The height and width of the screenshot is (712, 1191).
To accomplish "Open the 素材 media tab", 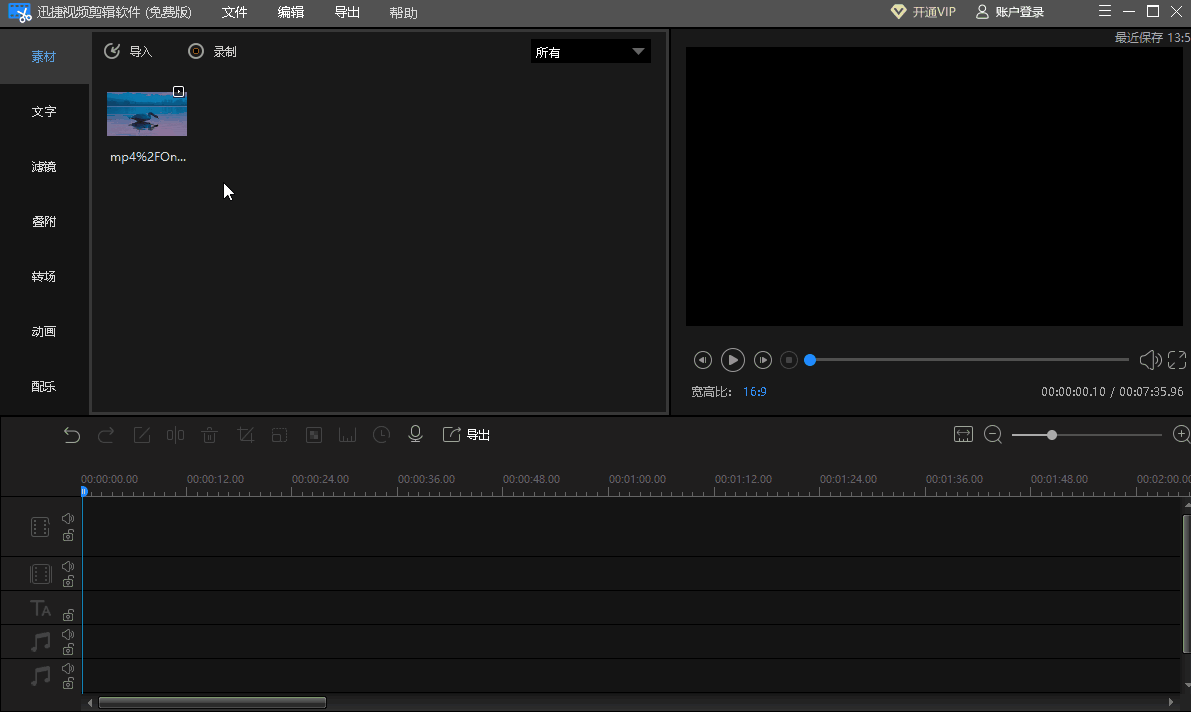I will tap(44, 56).
